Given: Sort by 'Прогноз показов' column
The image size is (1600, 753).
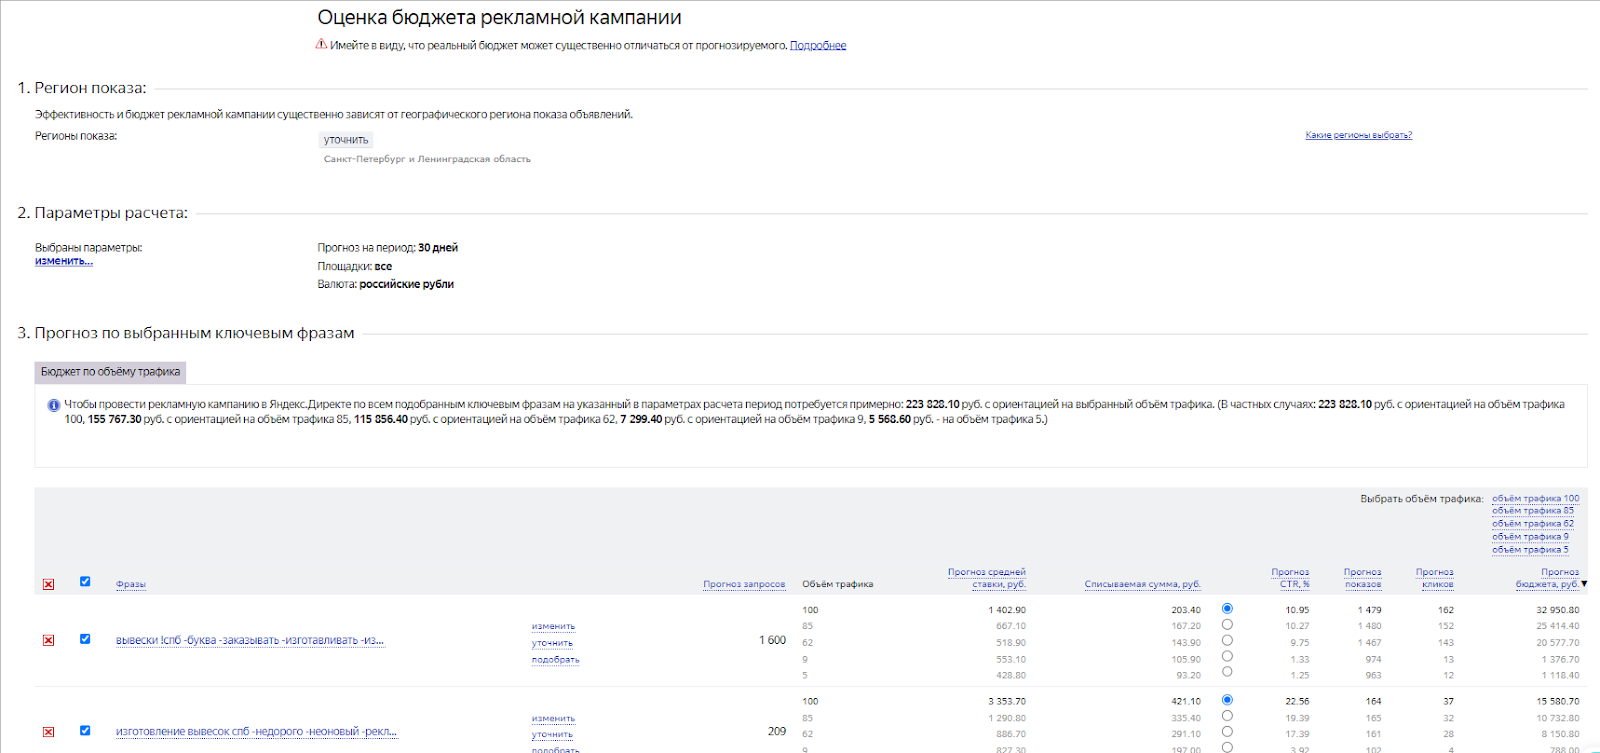Looking at the screenshot, I should 1362,578.
